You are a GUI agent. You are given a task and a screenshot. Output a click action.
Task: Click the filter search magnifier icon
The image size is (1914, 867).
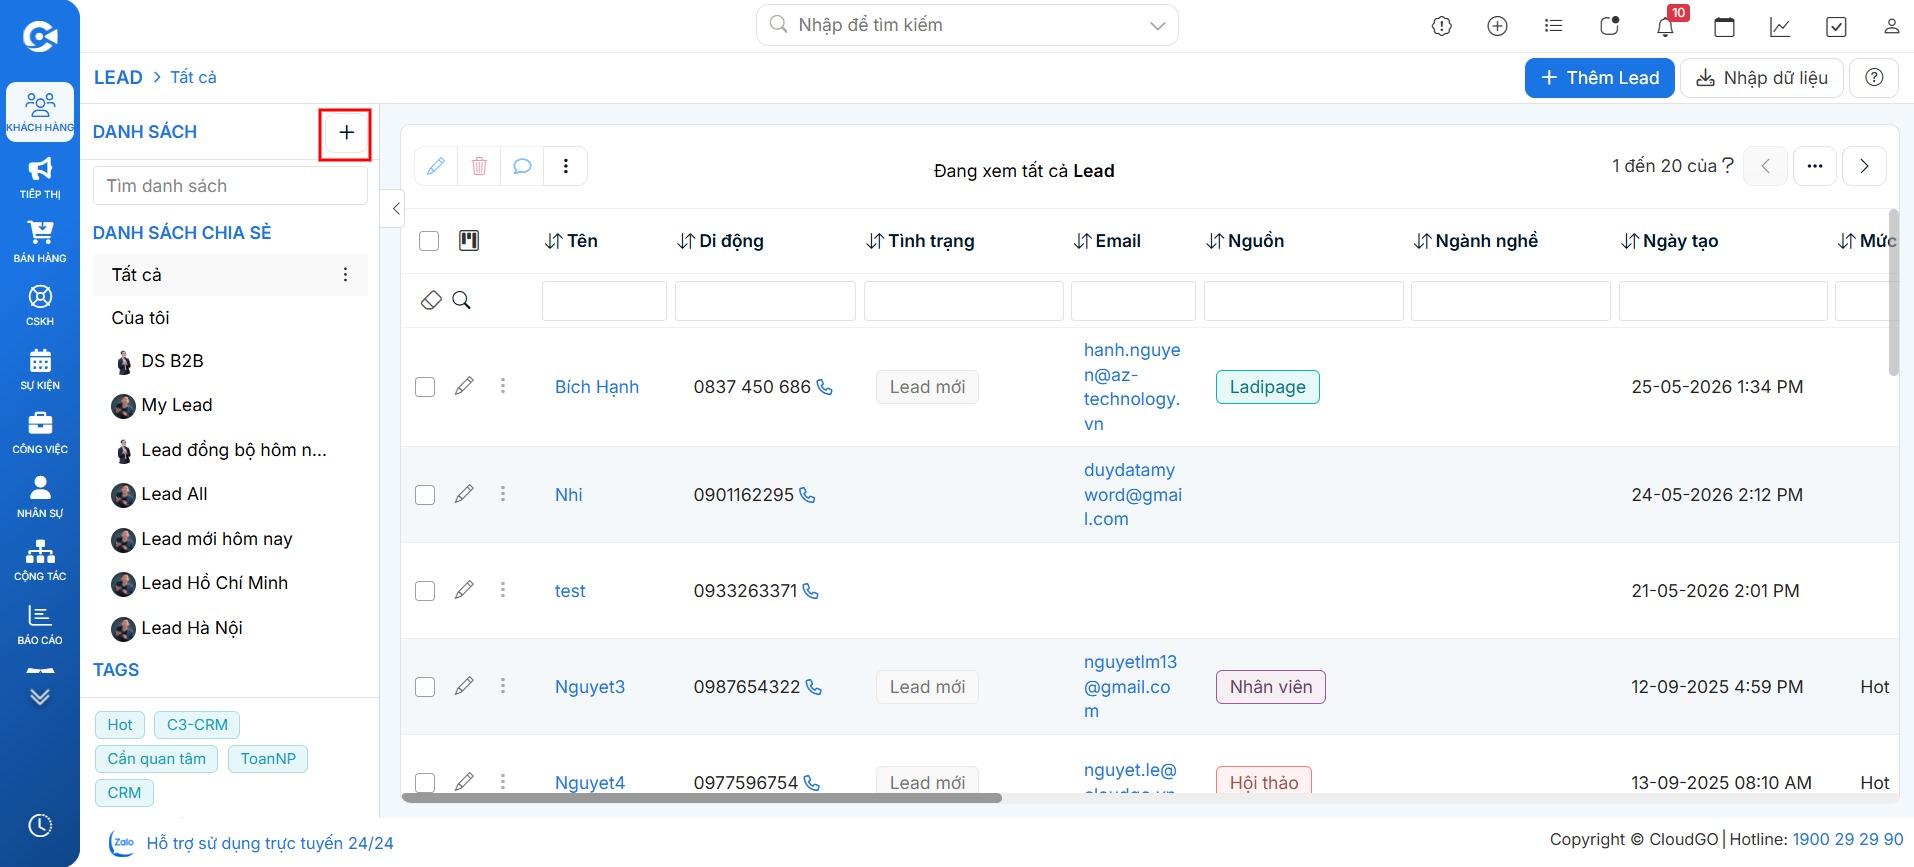(x=461, y=300)
